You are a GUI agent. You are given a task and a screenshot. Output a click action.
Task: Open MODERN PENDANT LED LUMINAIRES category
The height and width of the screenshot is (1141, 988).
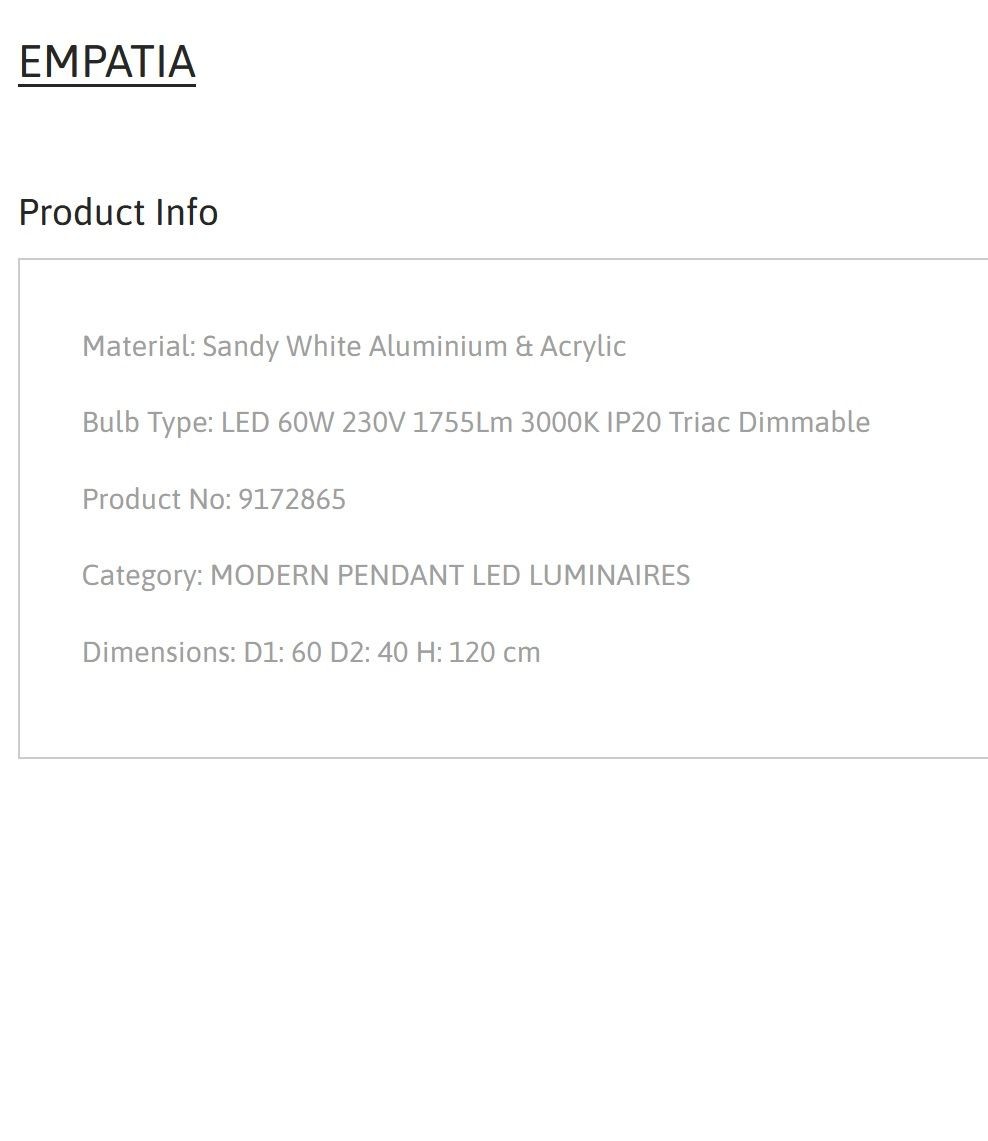click(450, 576)
